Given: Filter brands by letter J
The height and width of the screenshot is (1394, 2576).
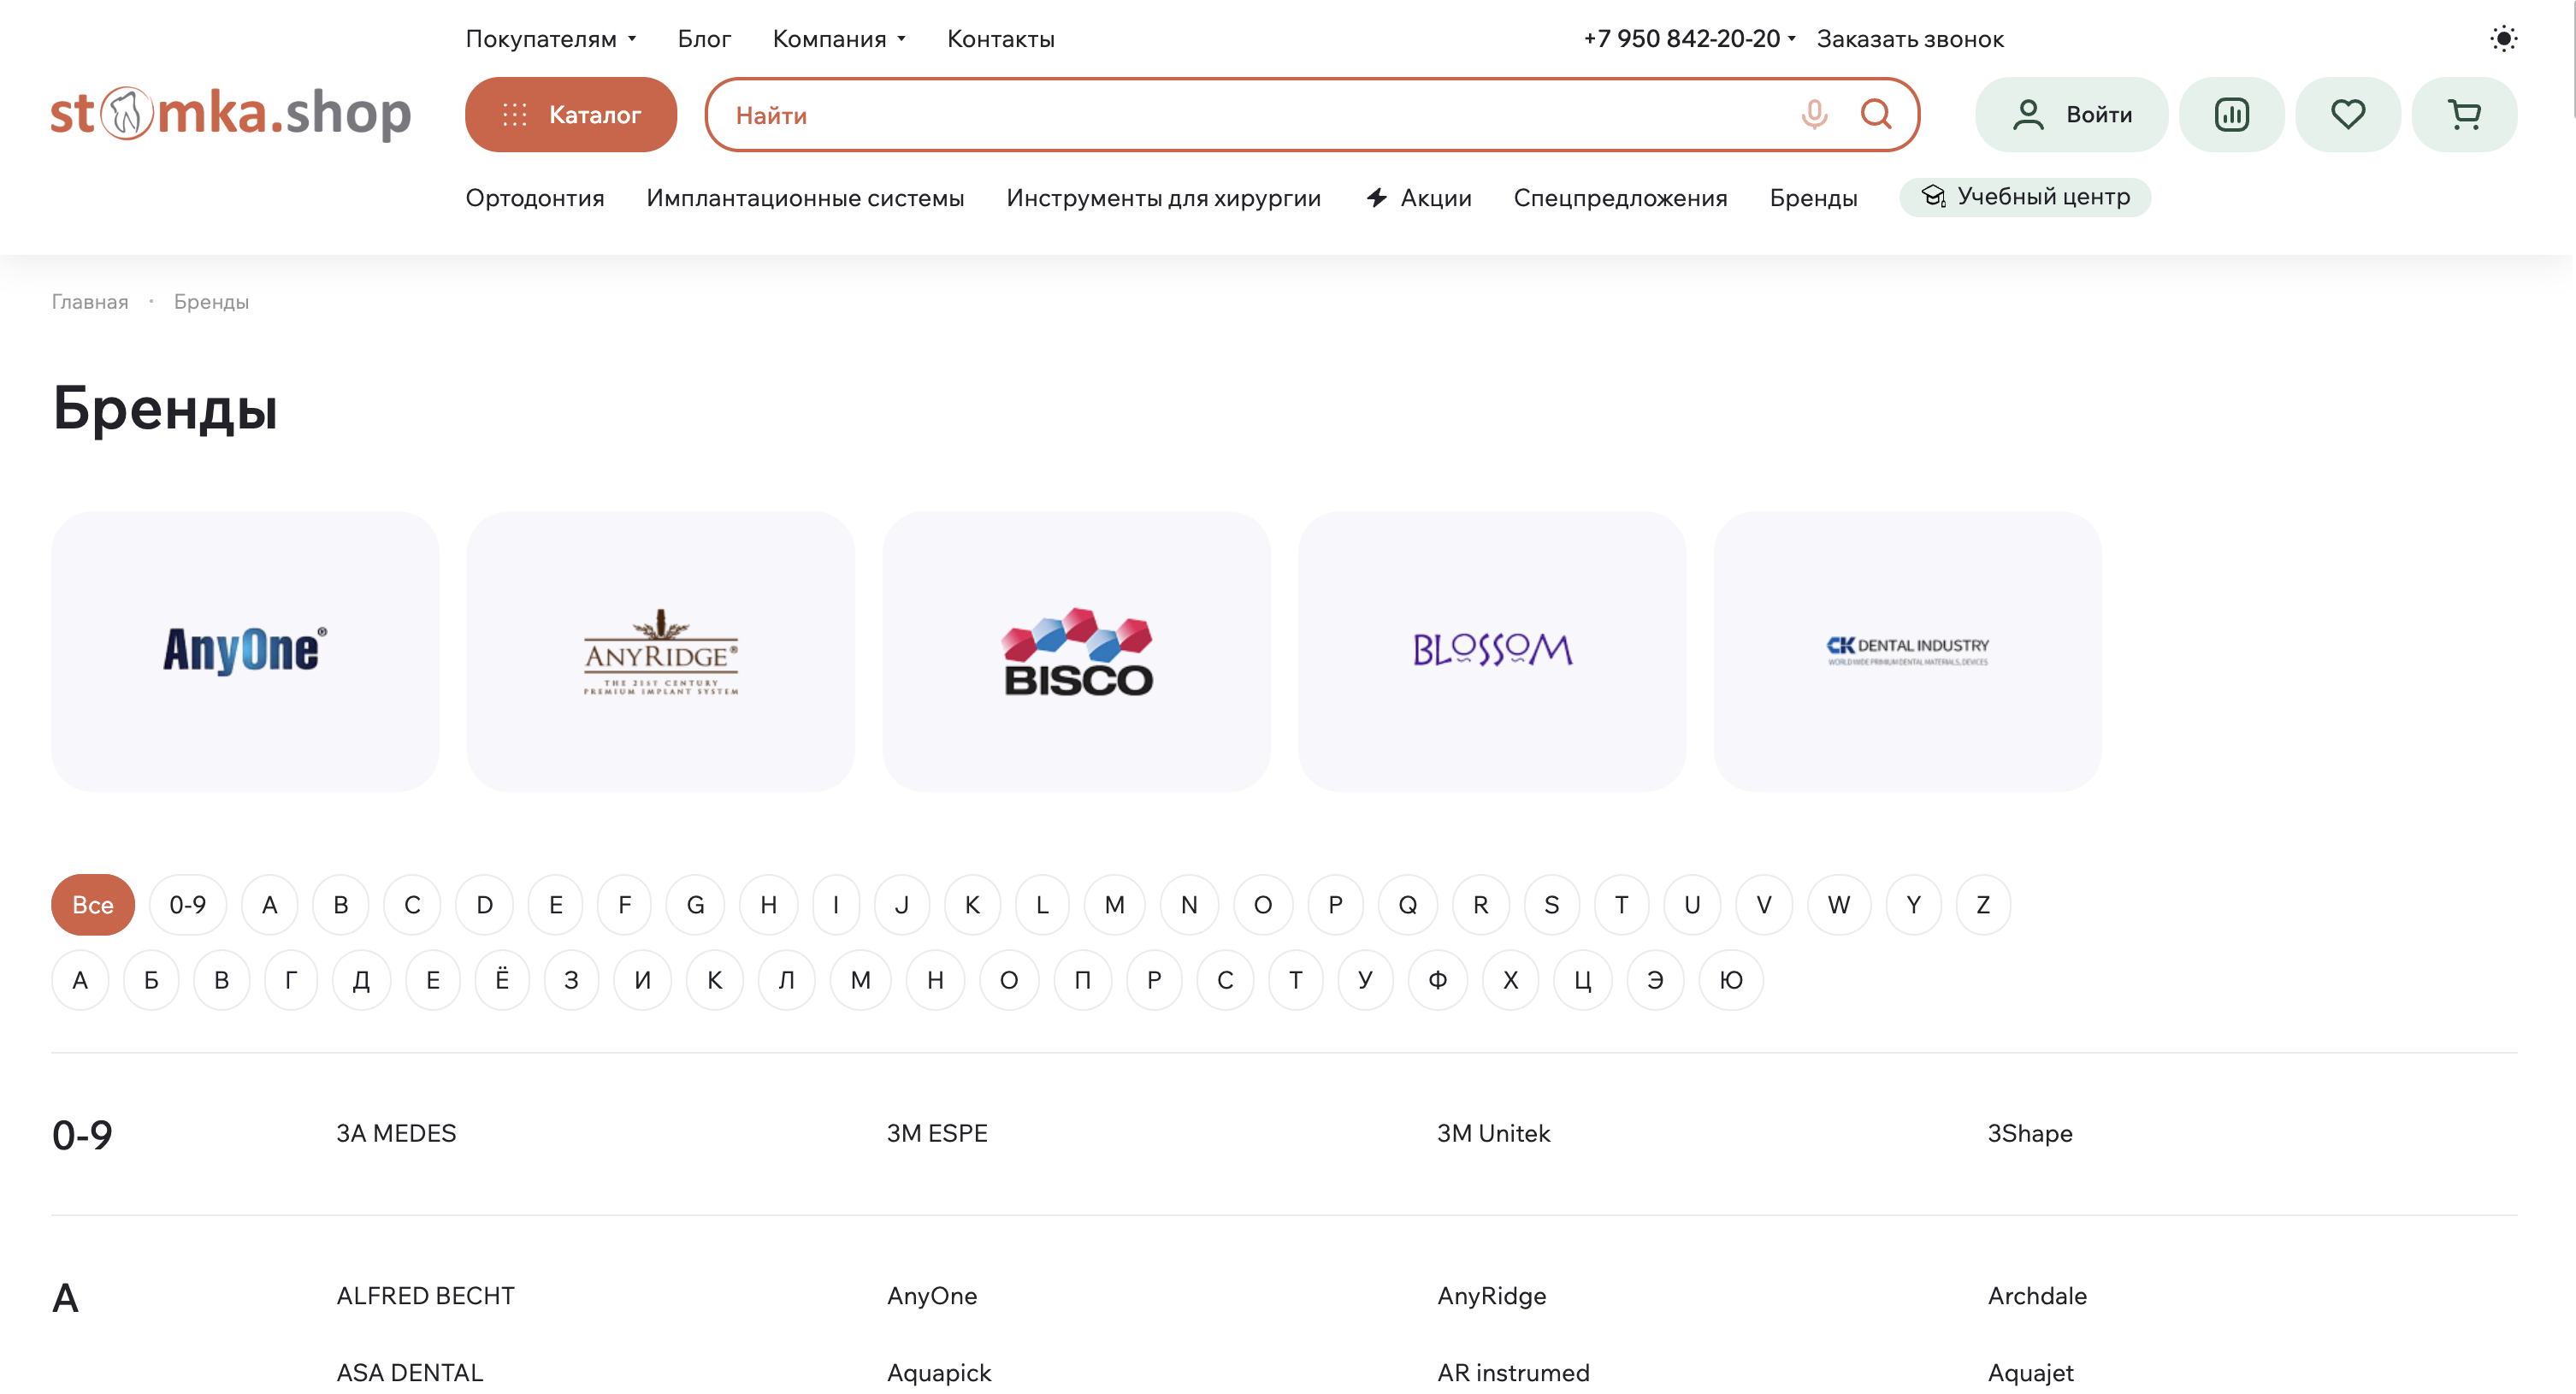Looking at the screenshot, I should click(x=902, y=904).
